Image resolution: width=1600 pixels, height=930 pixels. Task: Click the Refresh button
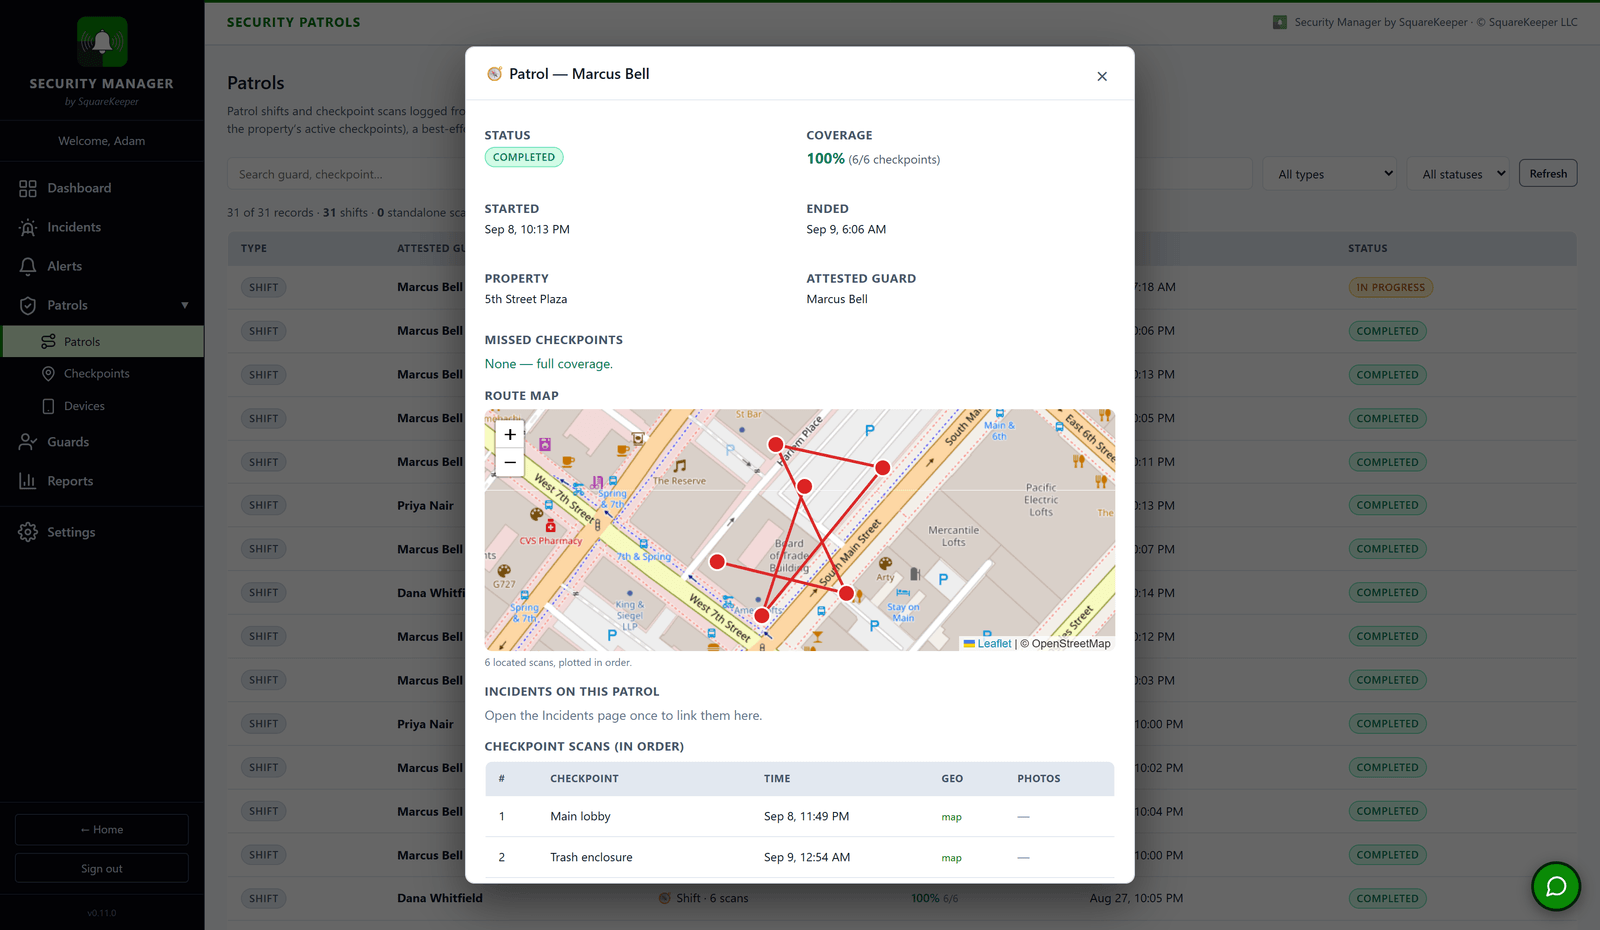[x=1548, y=173]
